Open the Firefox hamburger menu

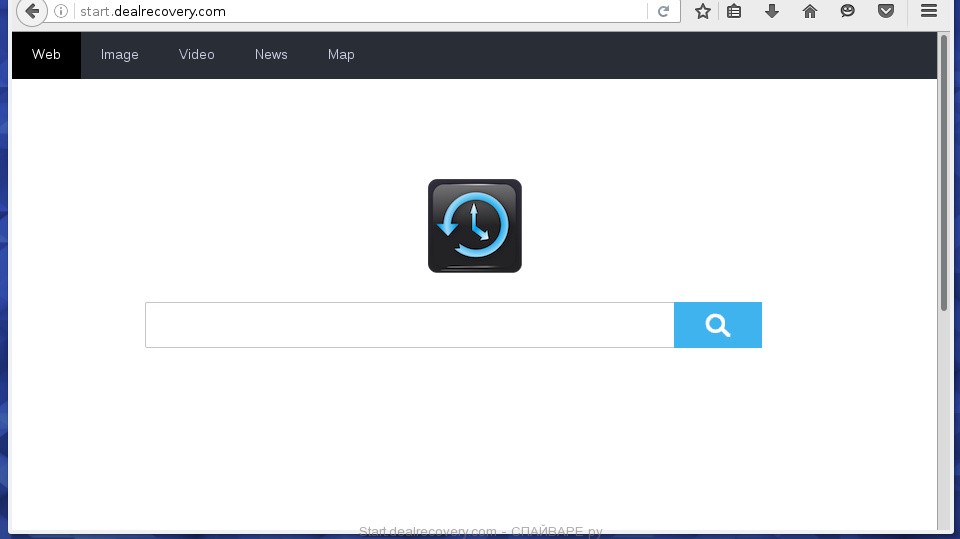pyautogui.click(x=928, y=12)
